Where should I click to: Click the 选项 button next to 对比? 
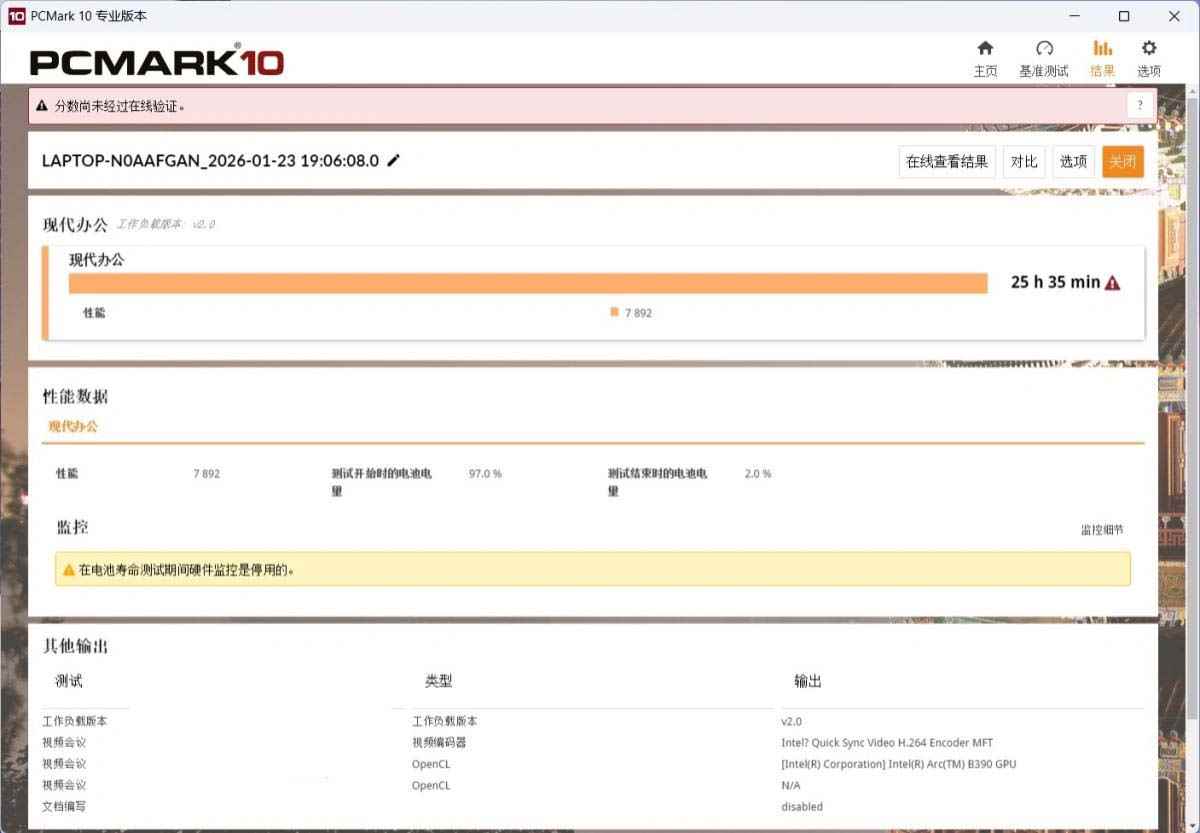tap(1074, 162)
